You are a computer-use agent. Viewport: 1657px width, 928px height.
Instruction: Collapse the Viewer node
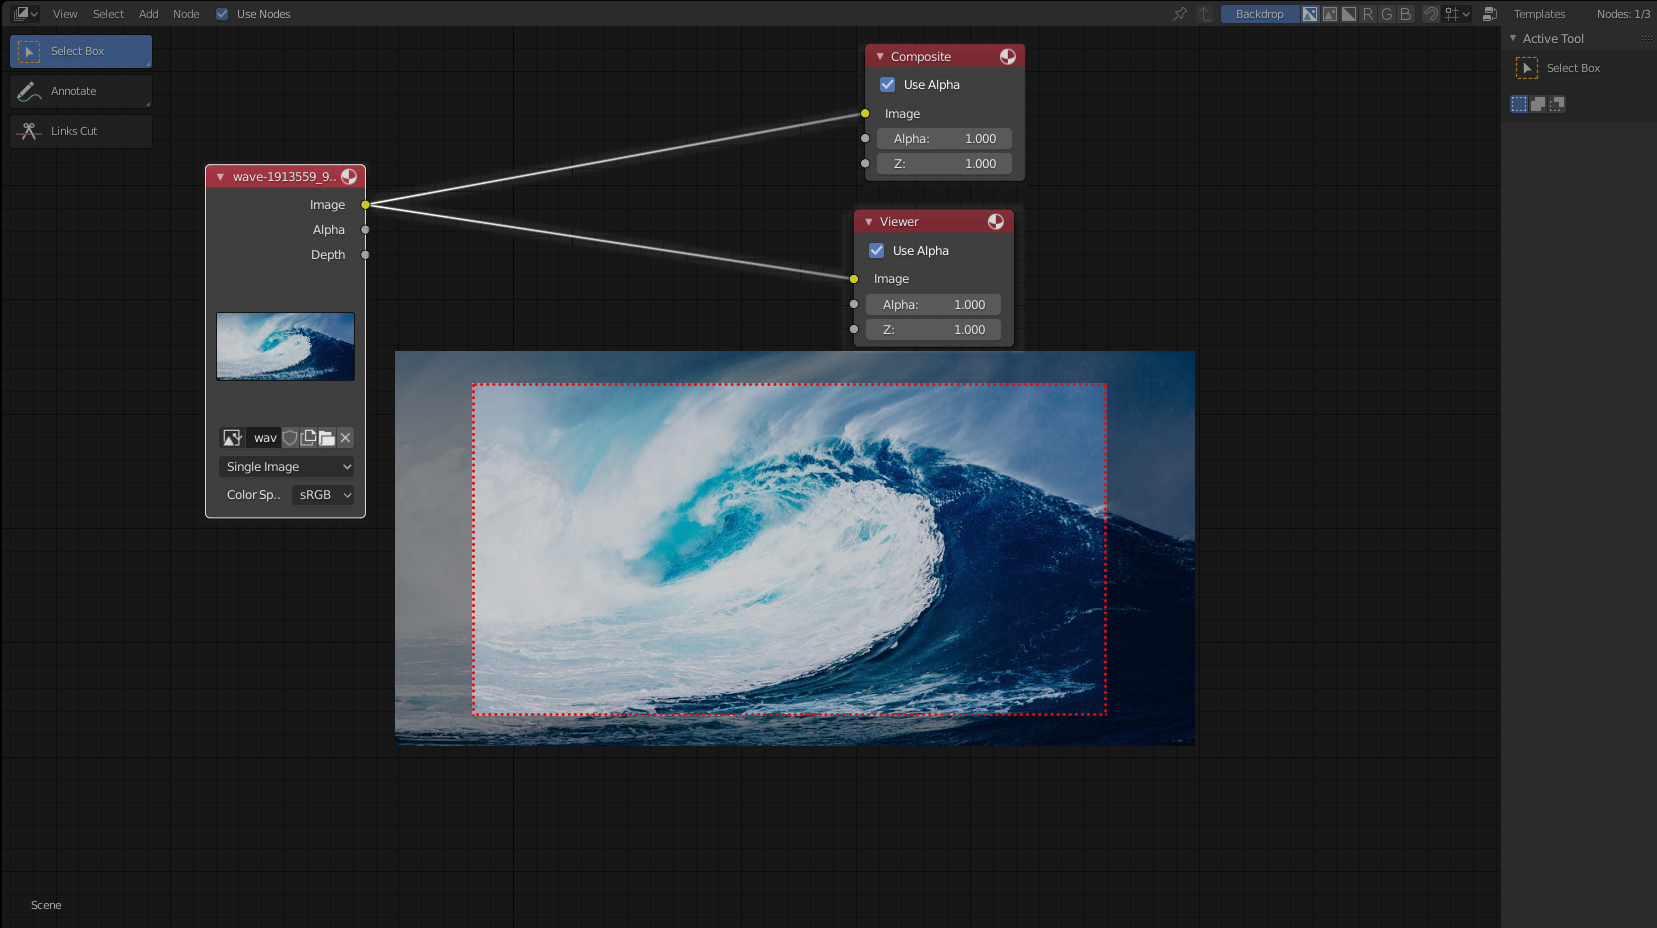tap(869, 222)
